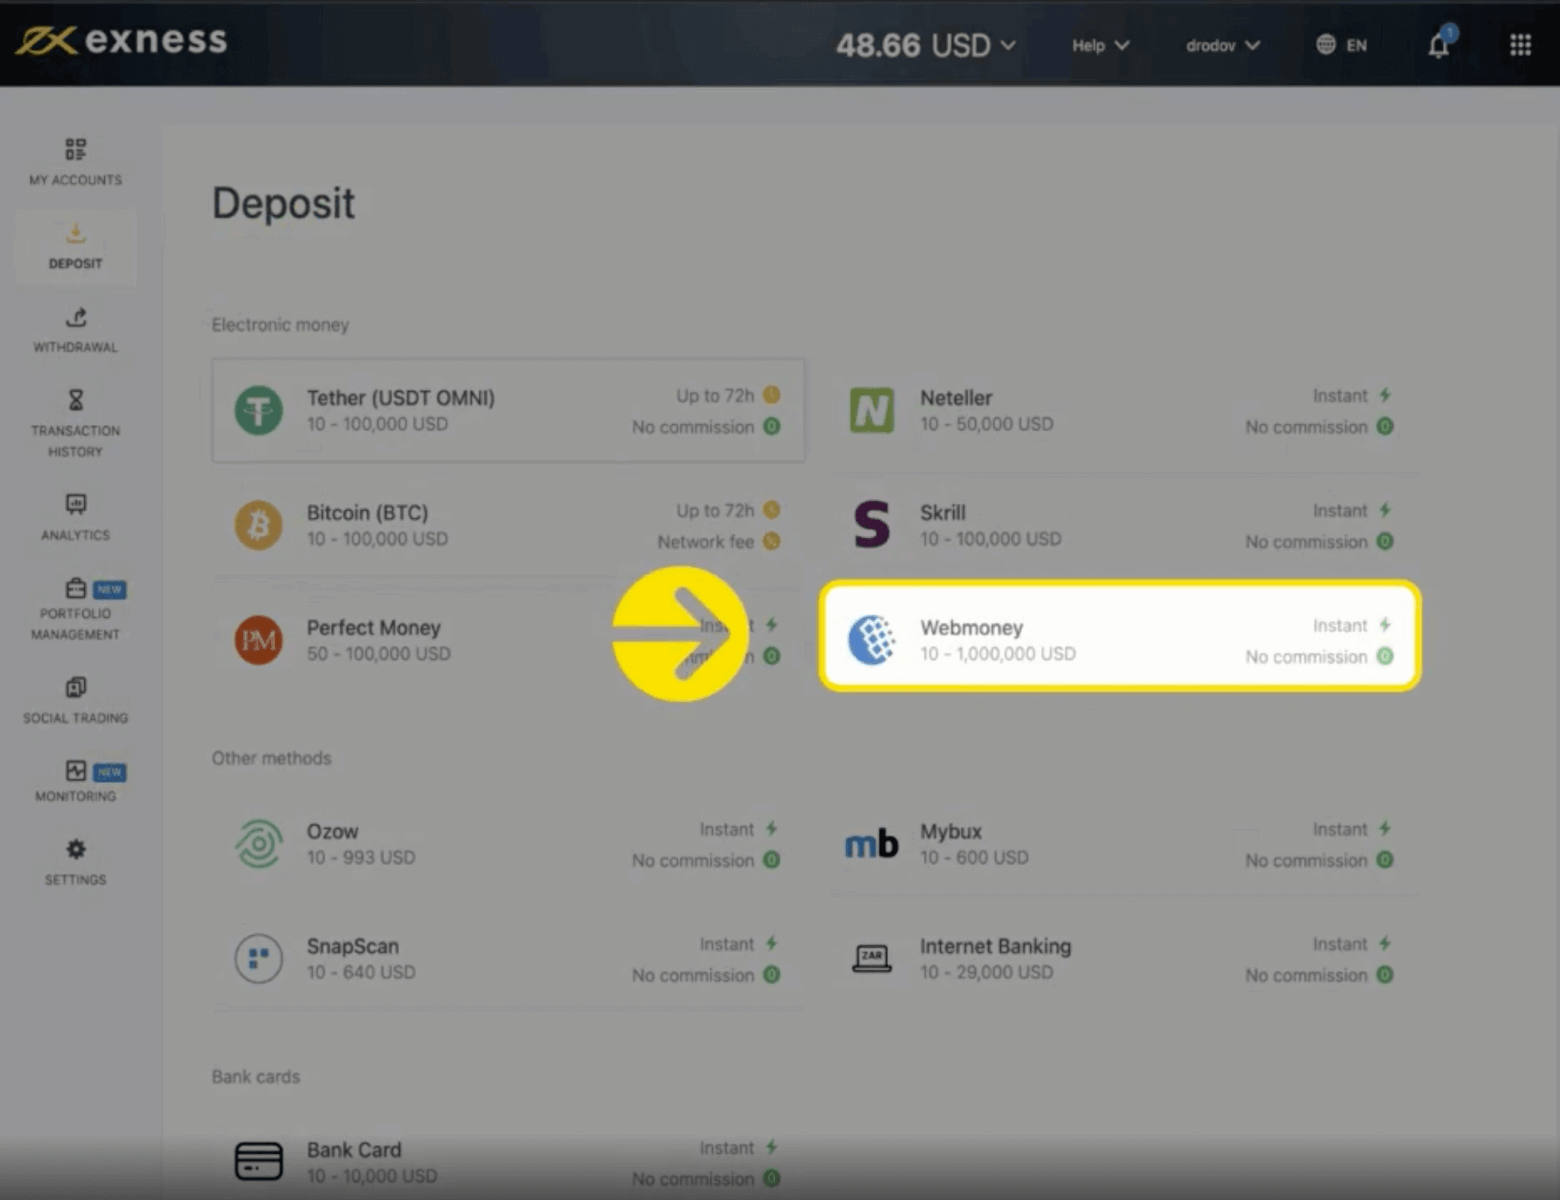Open the apps grid menu
1560x1200 pixels.
point(1520,45)
